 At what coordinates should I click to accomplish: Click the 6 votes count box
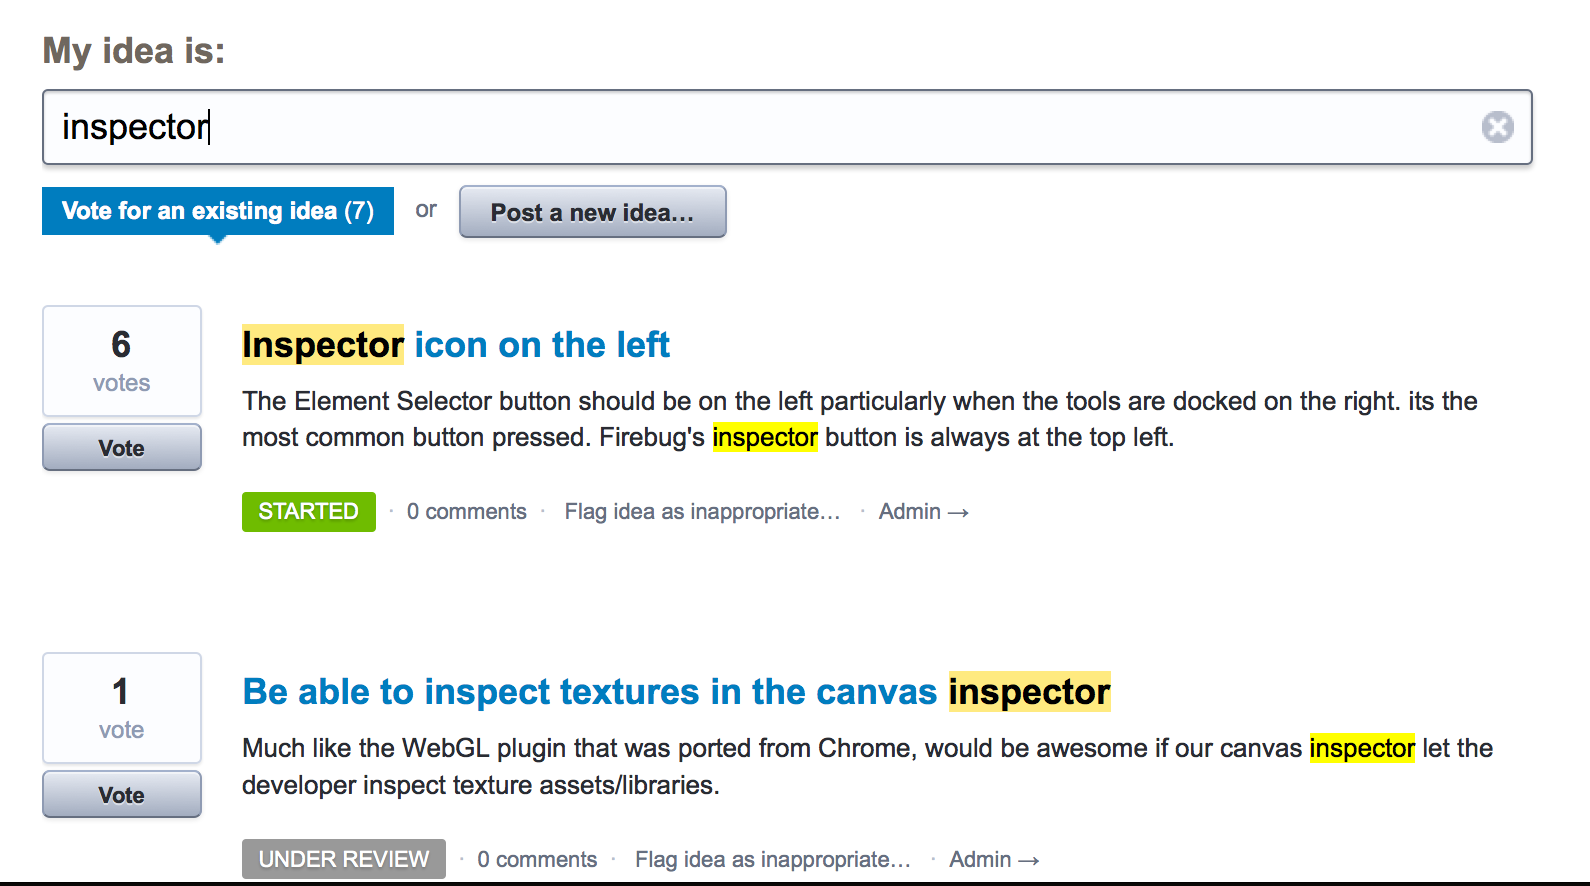(x=122, y=361)
